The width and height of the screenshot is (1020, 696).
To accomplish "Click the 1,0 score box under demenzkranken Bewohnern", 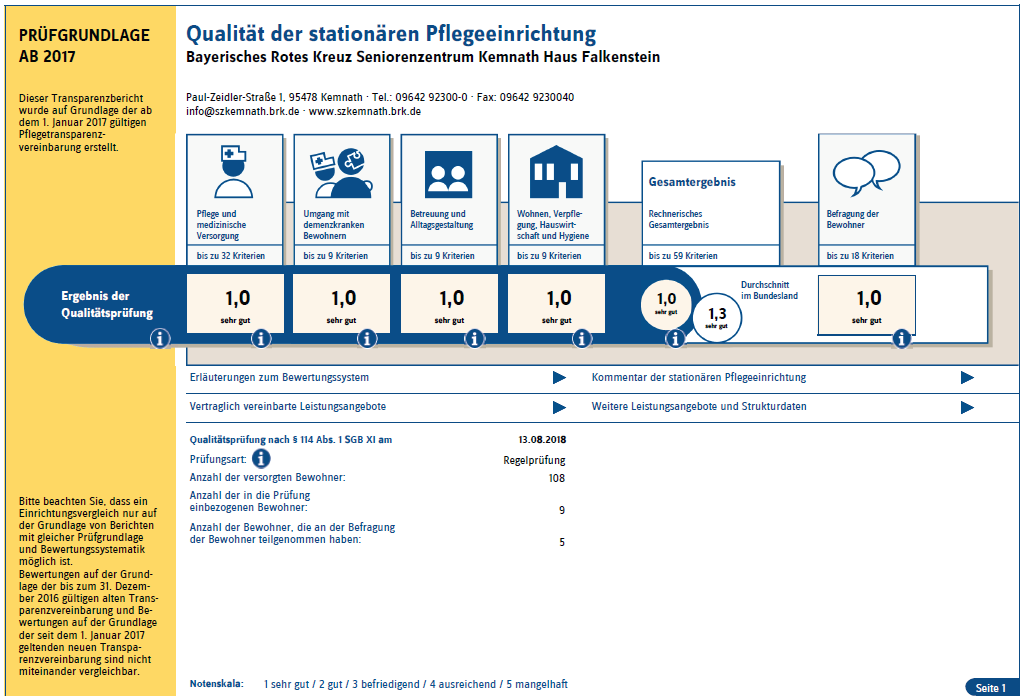I will coord(342,303).
